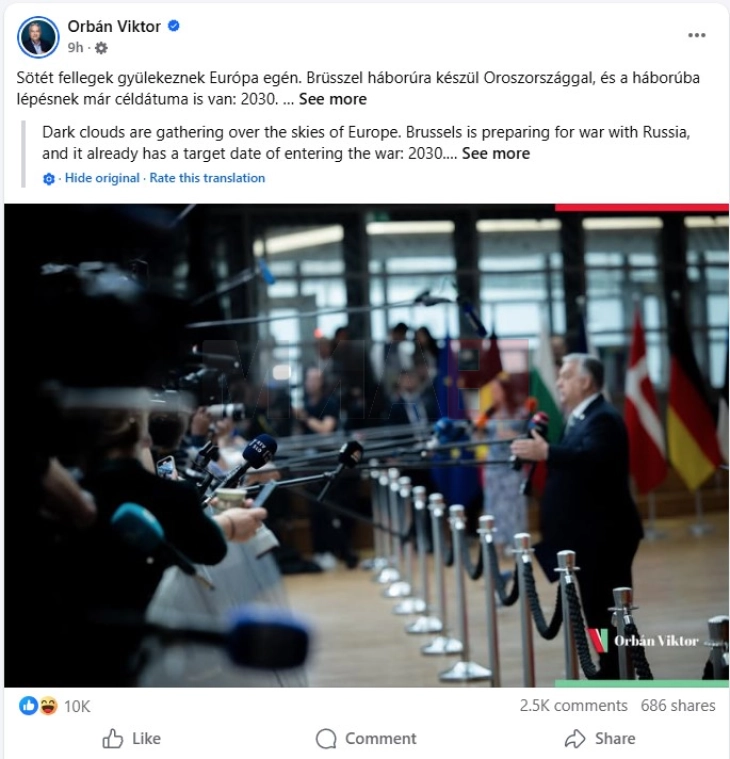Open post audience settings gear icon
The height and width of the screenshot is (759, 730).
click(x=101, y=48)
